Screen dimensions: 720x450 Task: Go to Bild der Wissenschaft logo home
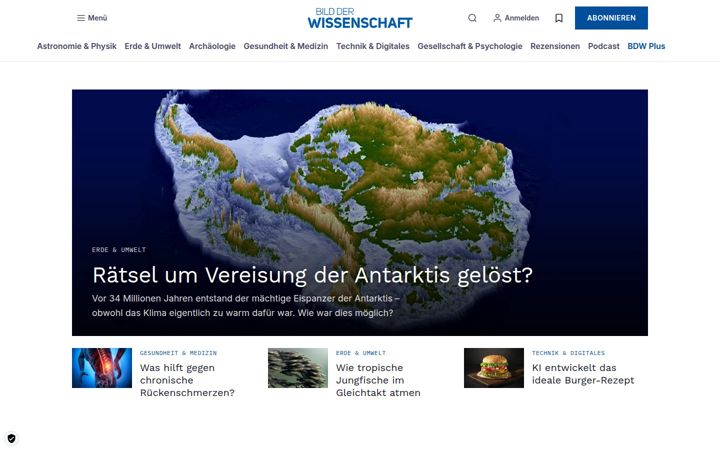coord(360,18)
